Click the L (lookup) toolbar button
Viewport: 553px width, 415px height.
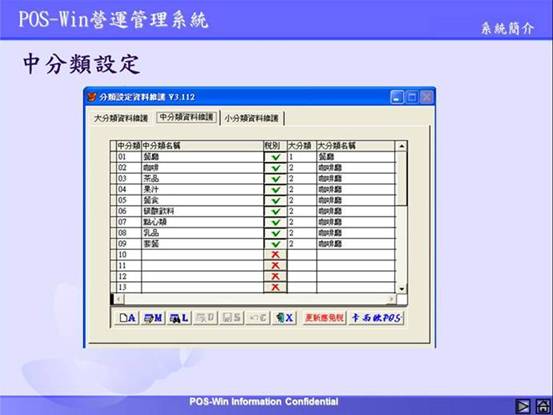coord(179,318)
